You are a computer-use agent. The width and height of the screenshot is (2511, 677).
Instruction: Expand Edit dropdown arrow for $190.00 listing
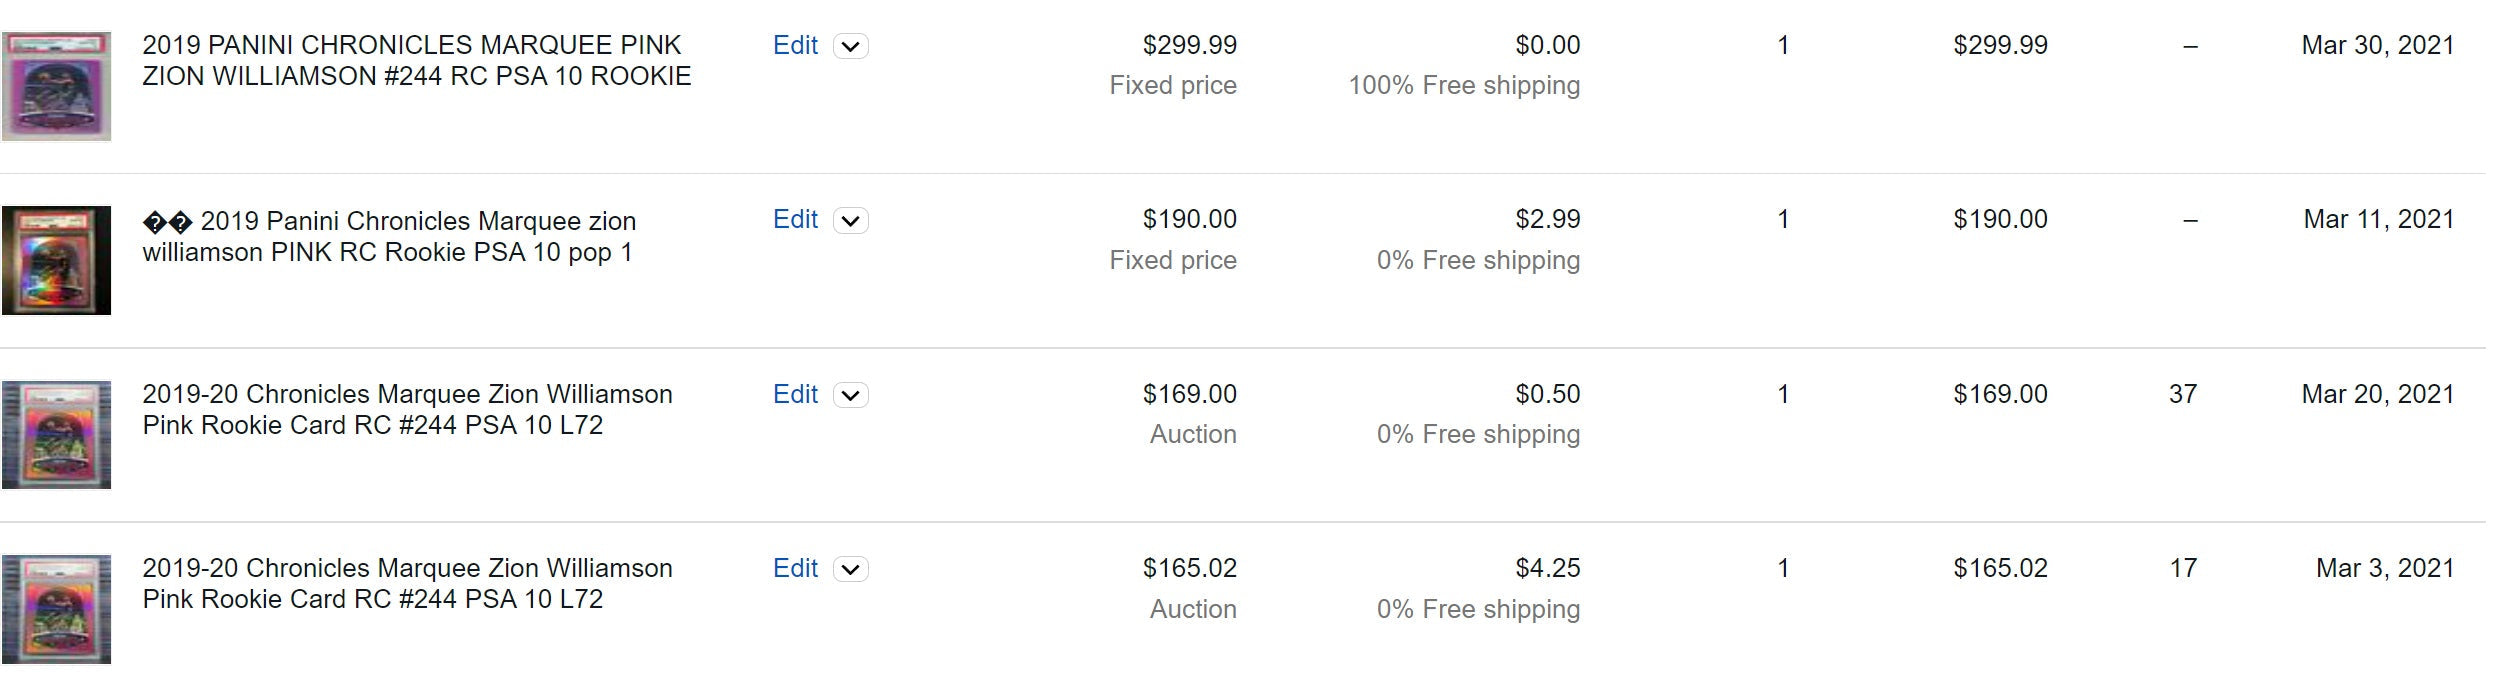851,220
